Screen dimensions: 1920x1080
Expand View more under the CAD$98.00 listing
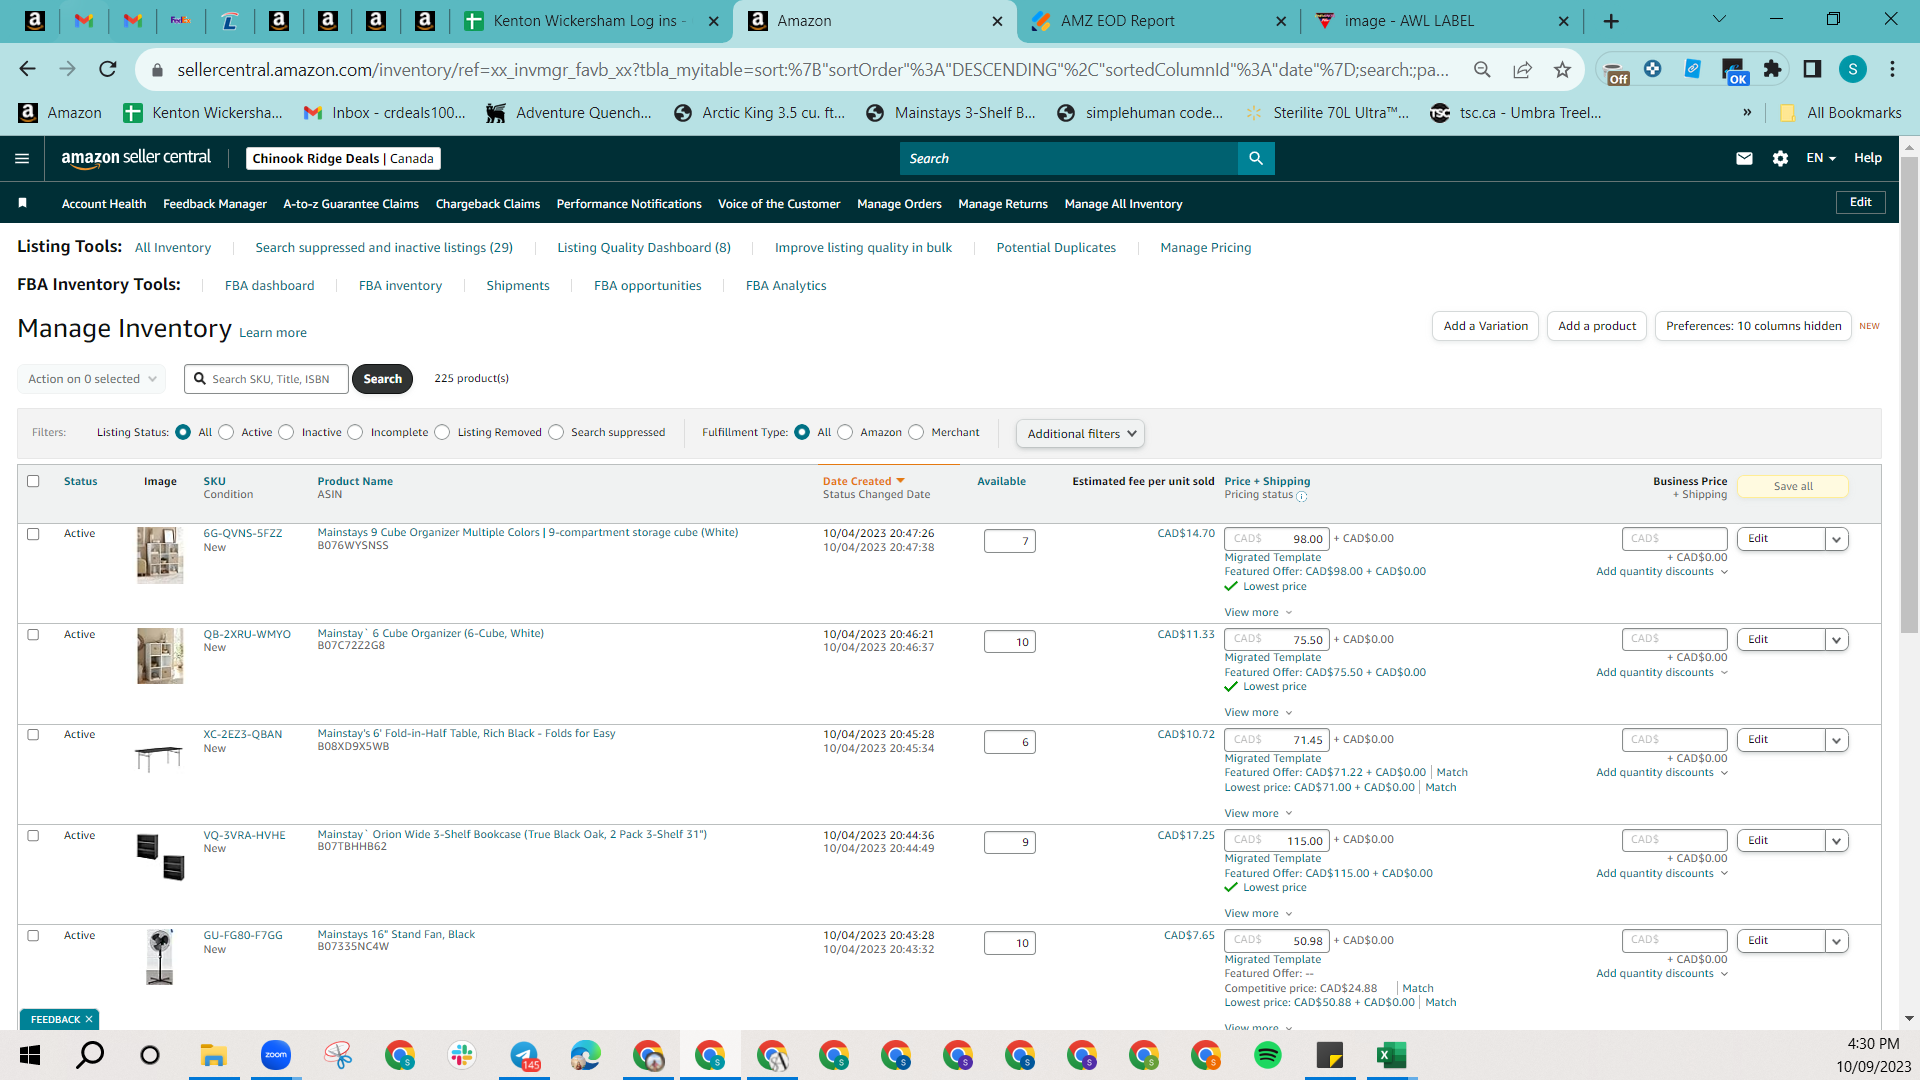pyautogui.click(x=1258, y=613)
